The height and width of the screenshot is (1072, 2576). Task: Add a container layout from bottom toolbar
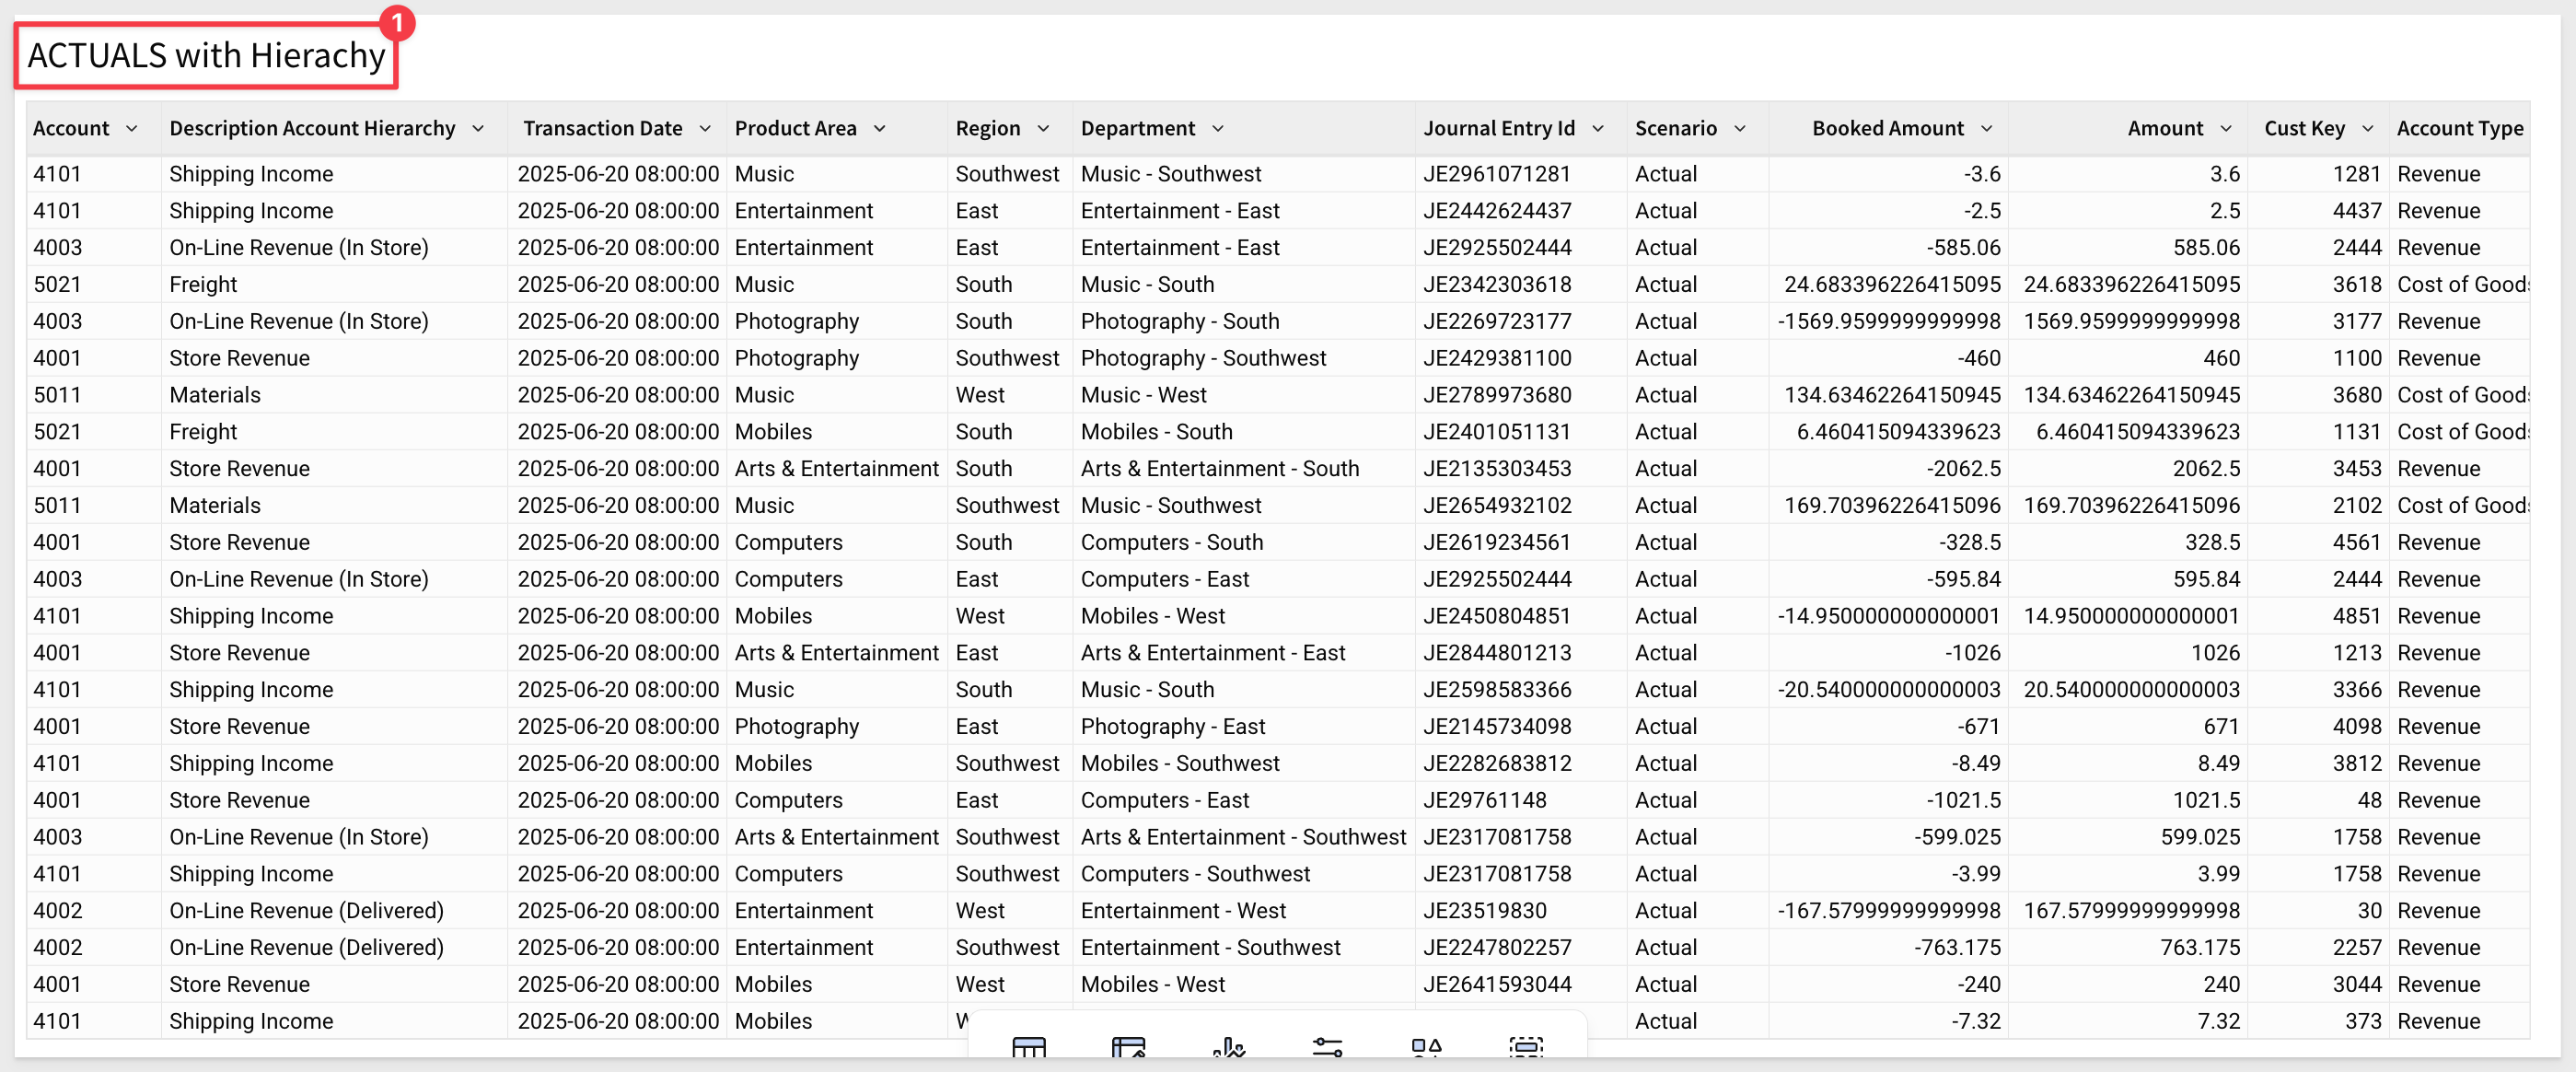pyautogui.click(x=1526, y=1046)
